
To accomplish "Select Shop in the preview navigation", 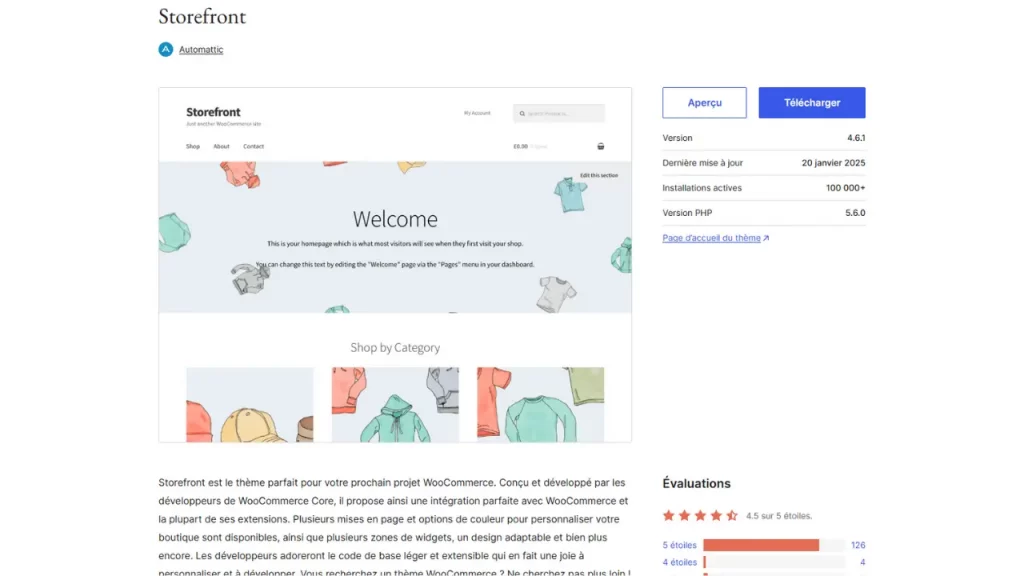I will (x=193, y=146).
